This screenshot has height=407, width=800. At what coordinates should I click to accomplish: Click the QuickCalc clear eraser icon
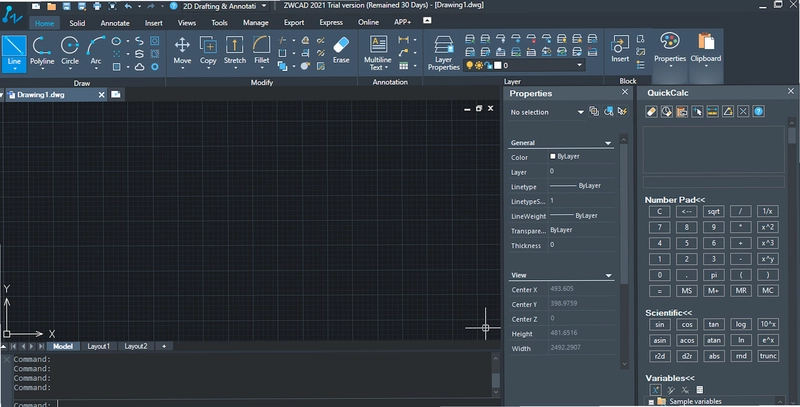[x=651, y=112]
